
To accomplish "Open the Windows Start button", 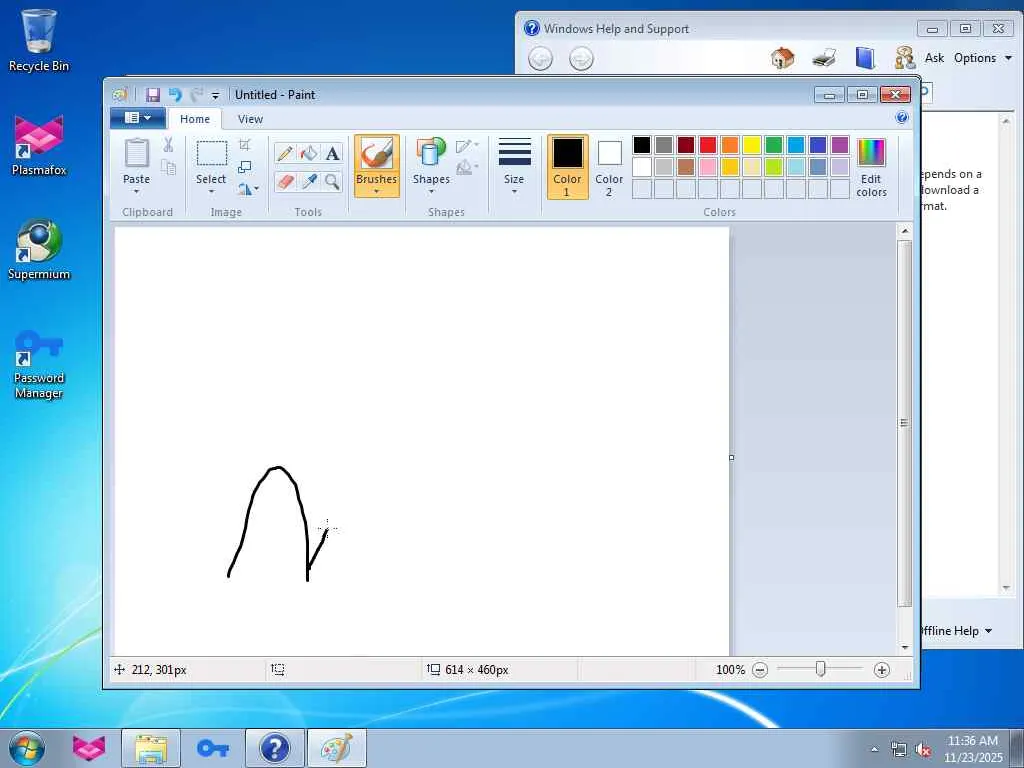I will tap(27, 748).
